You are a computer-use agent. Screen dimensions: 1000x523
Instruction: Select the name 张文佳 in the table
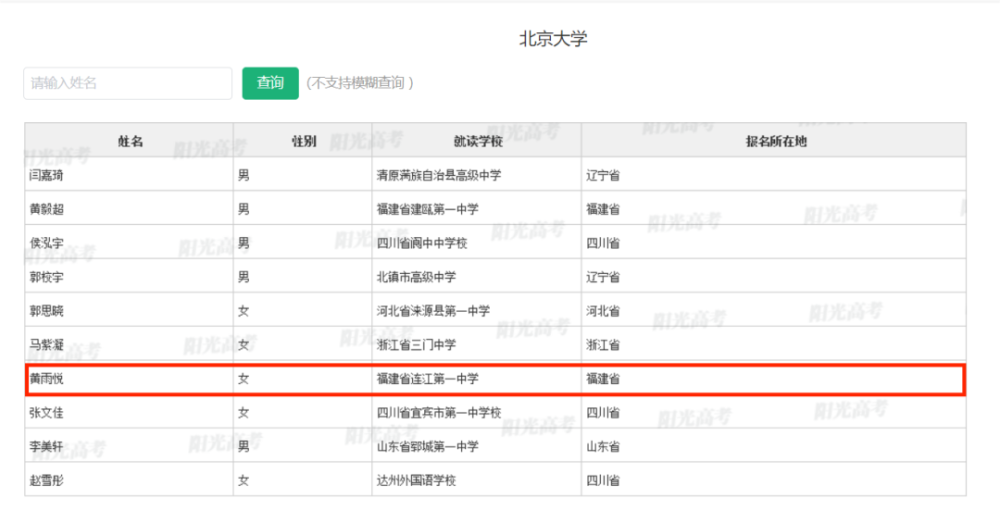[47, 413]
